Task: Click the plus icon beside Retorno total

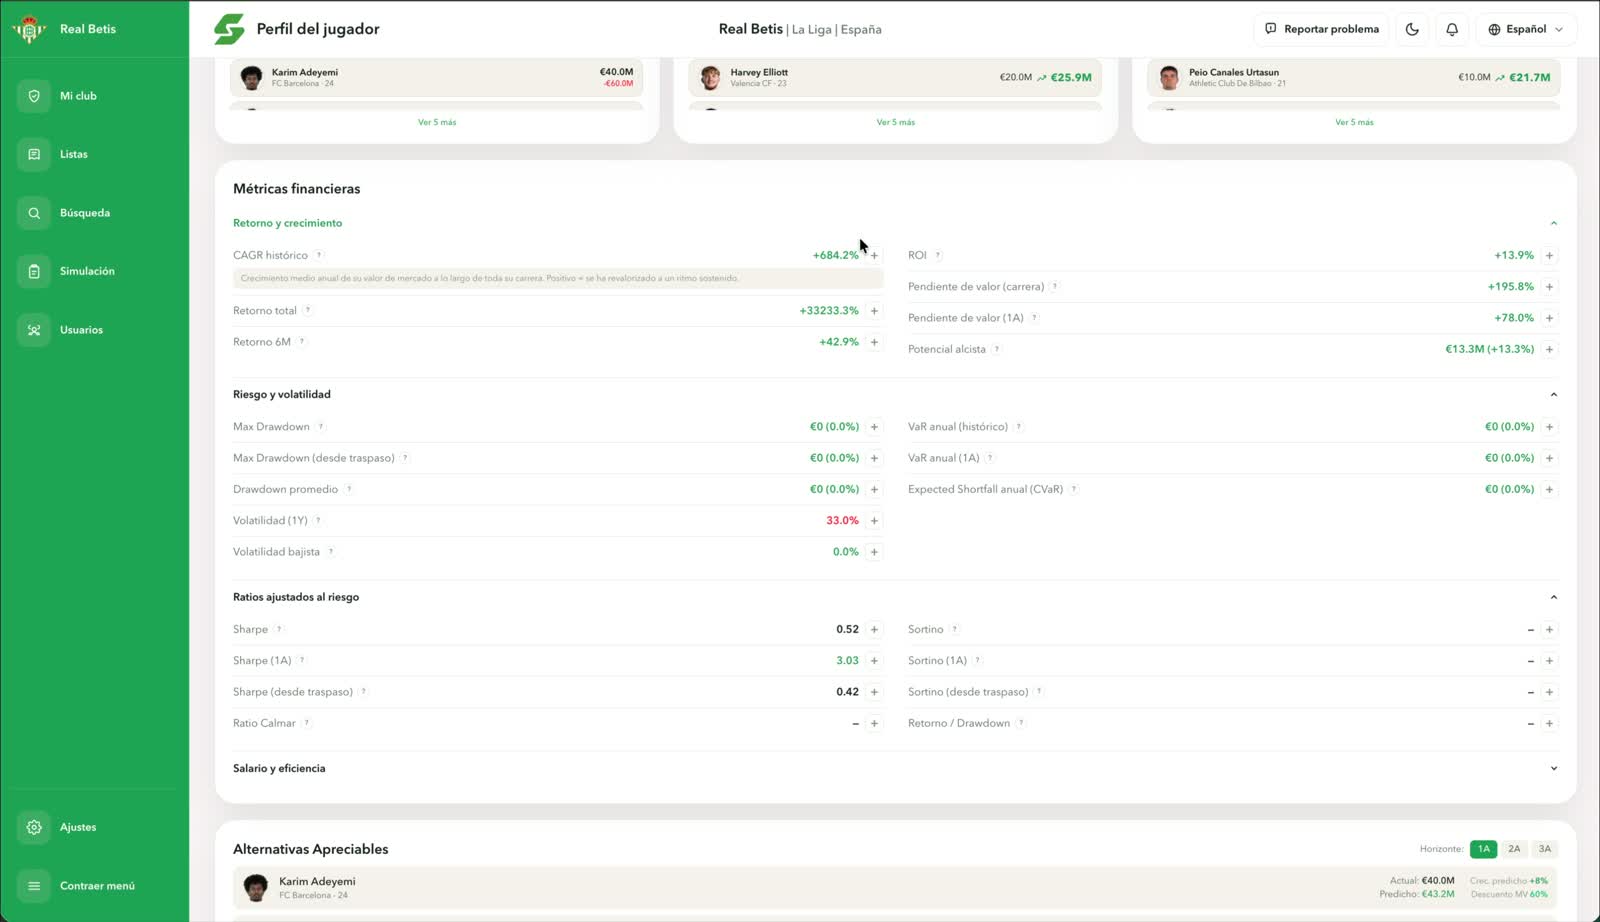Action: tap(874, 311)
